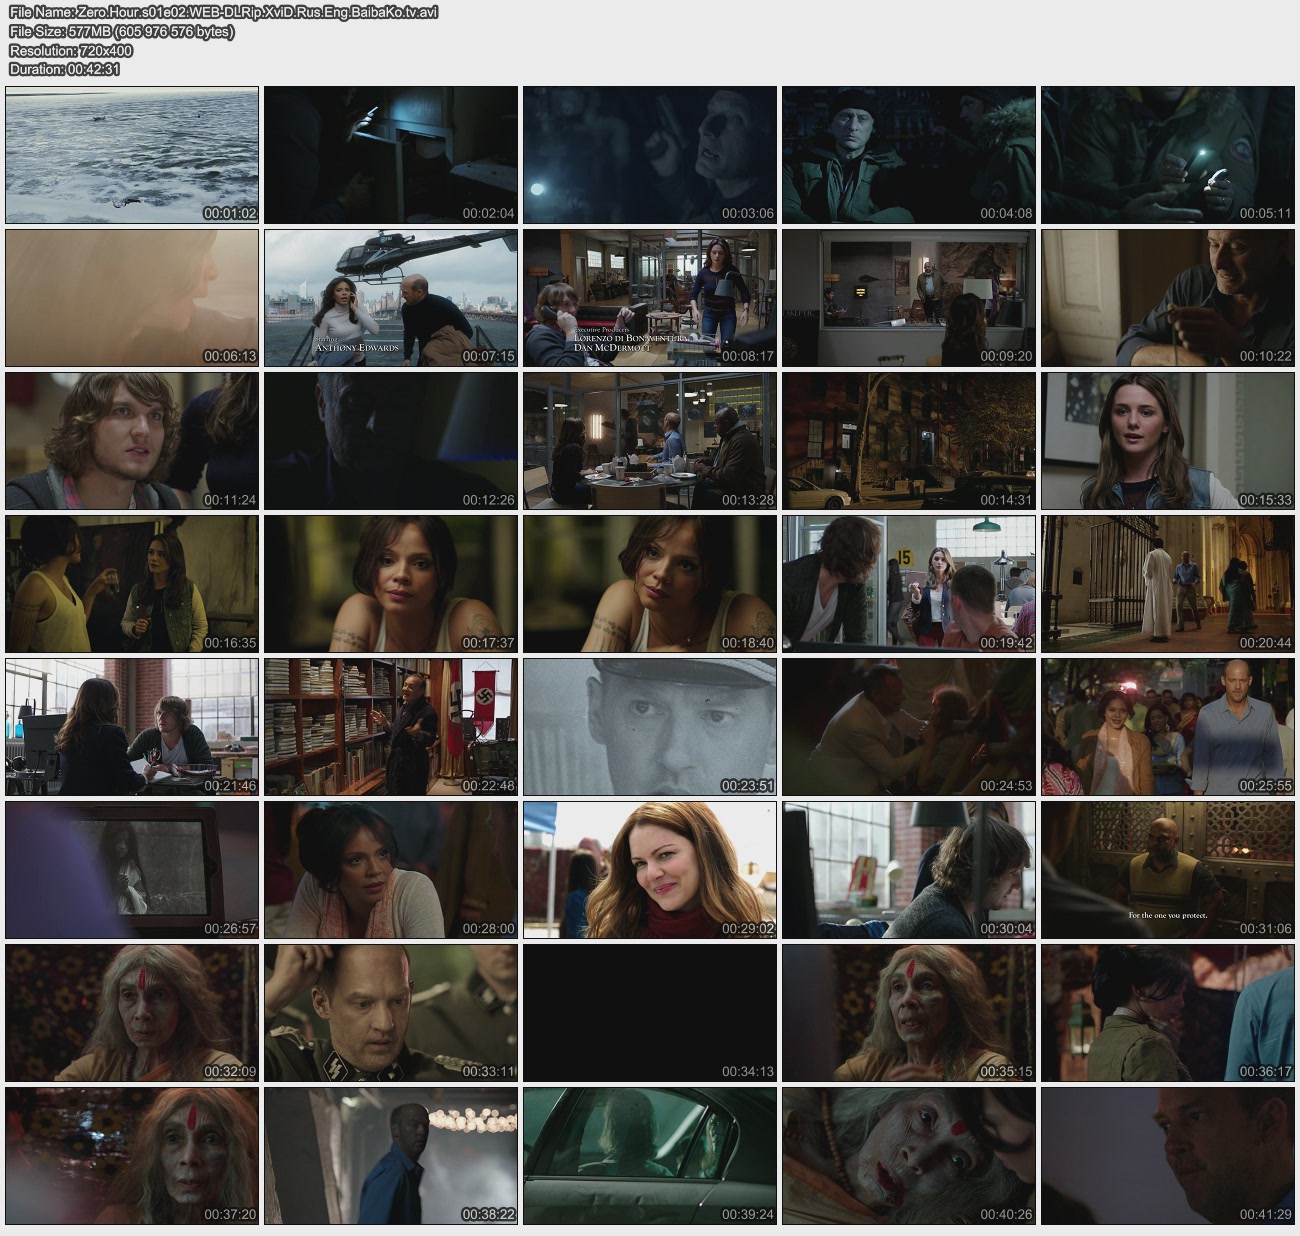Open the subtitle frame 'For the one you protect'
Screen dimensions: 1300x1236
[1167, 869]
